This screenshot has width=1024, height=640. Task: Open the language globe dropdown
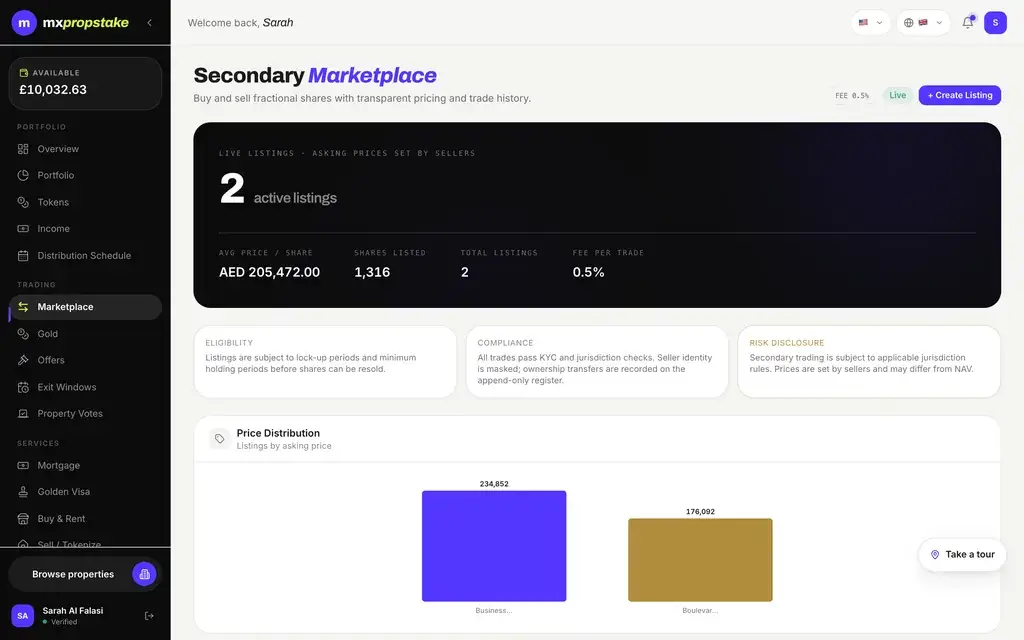click(x=923, y=22)
